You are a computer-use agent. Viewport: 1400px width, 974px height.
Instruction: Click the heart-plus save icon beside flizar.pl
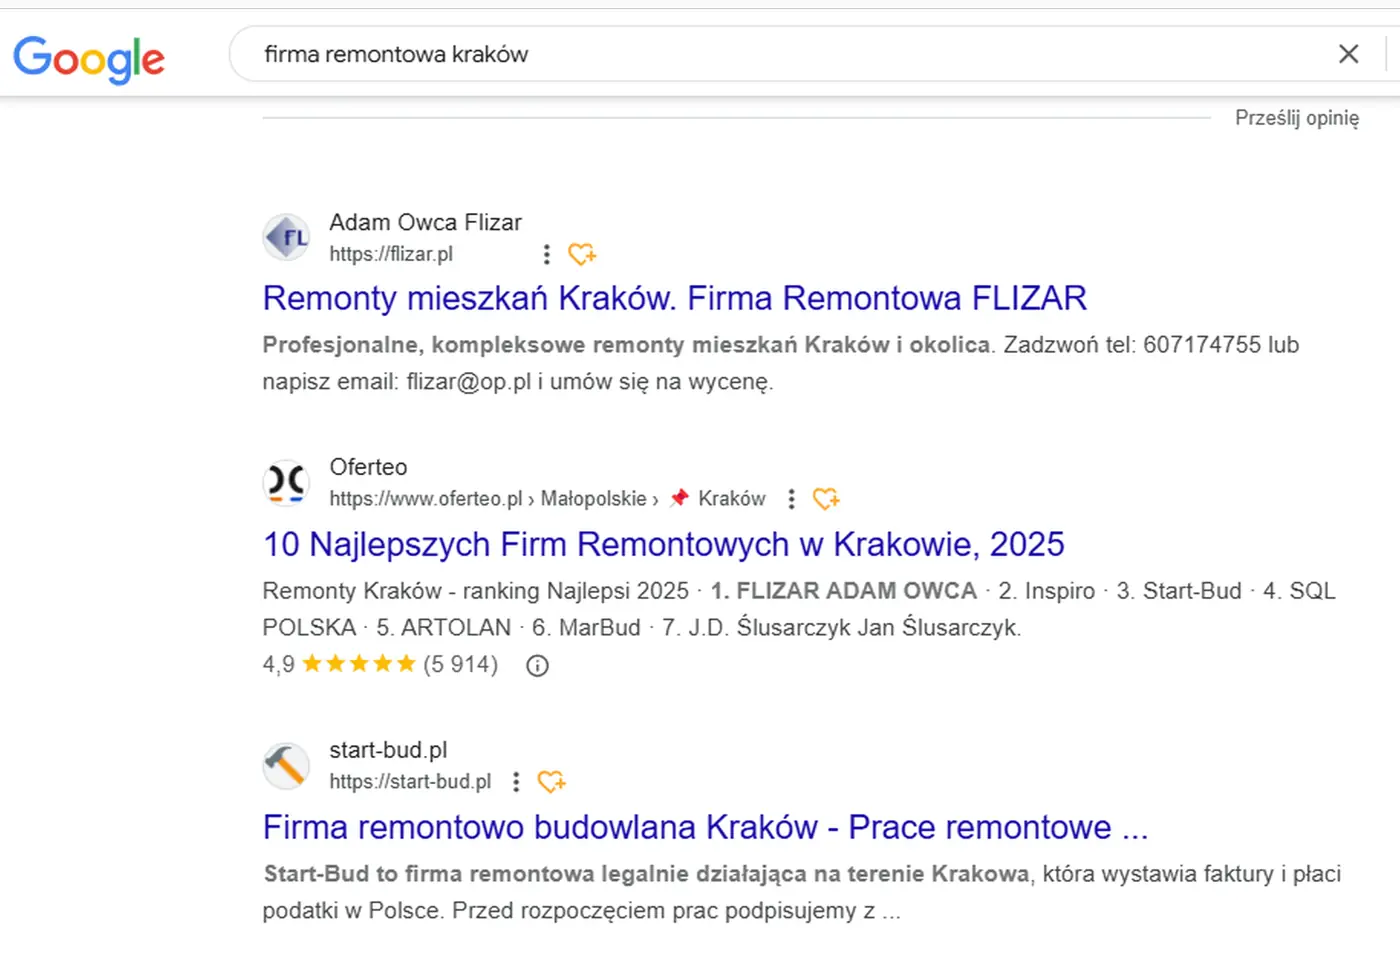[x=582, y=254]
